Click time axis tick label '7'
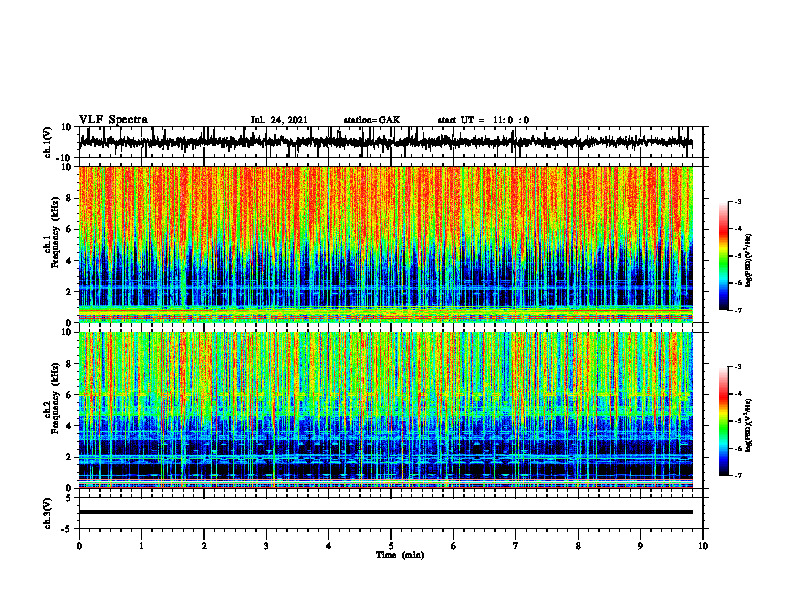Image resolution: width=792 pixels, height=612 pixels. 516,546
